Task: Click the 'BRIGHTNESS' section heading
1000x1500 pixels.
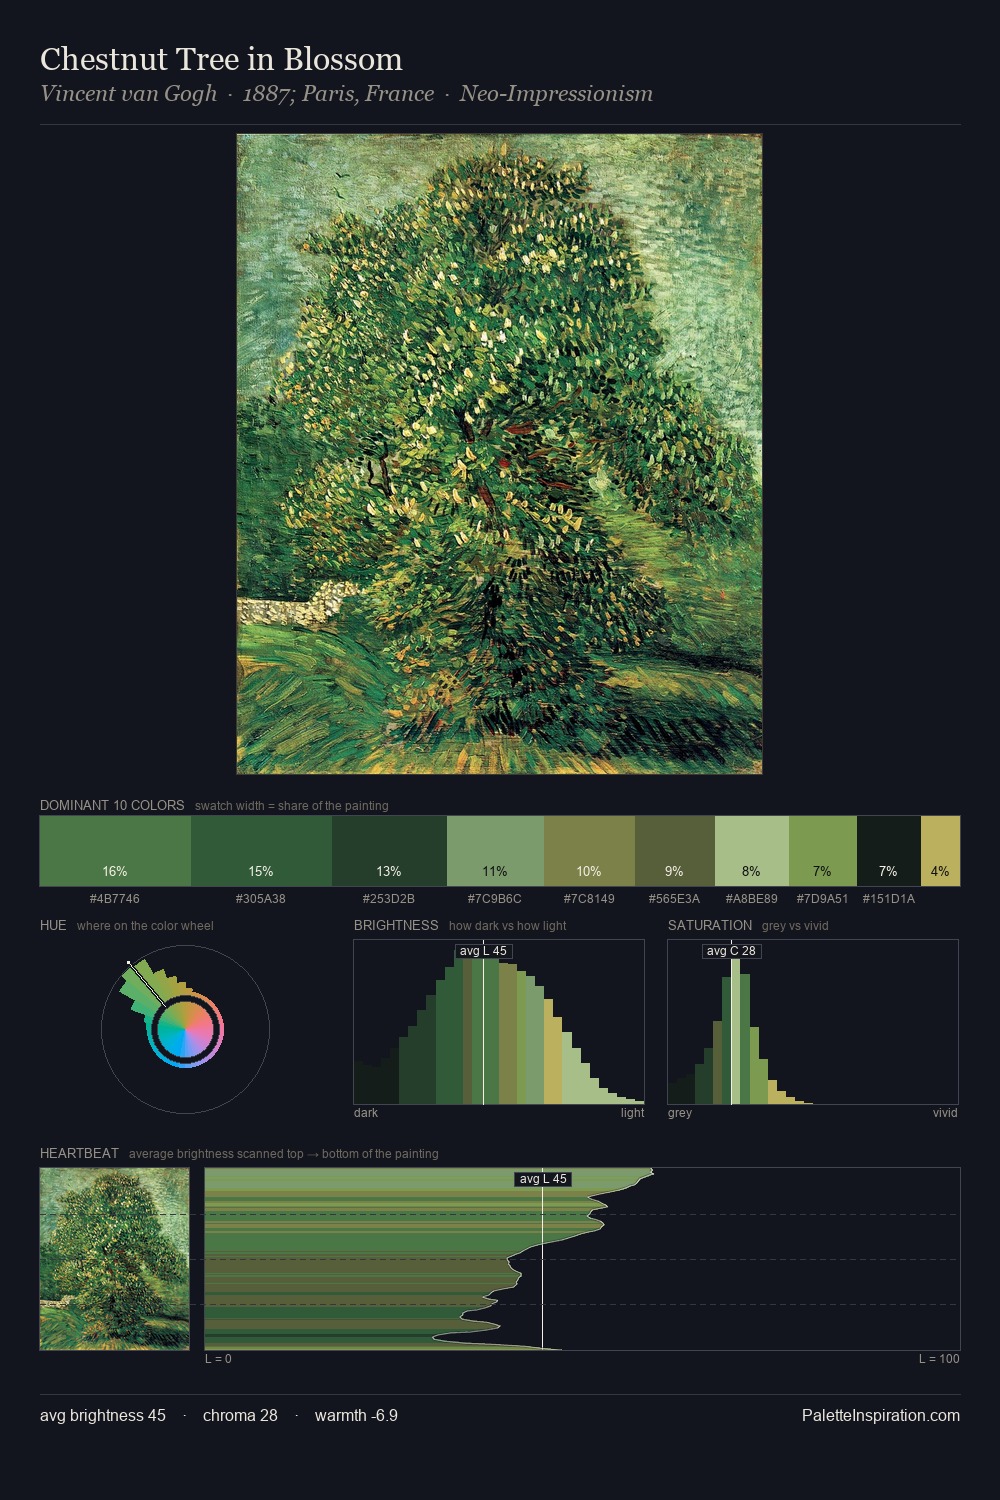Action: click(396, 925)
